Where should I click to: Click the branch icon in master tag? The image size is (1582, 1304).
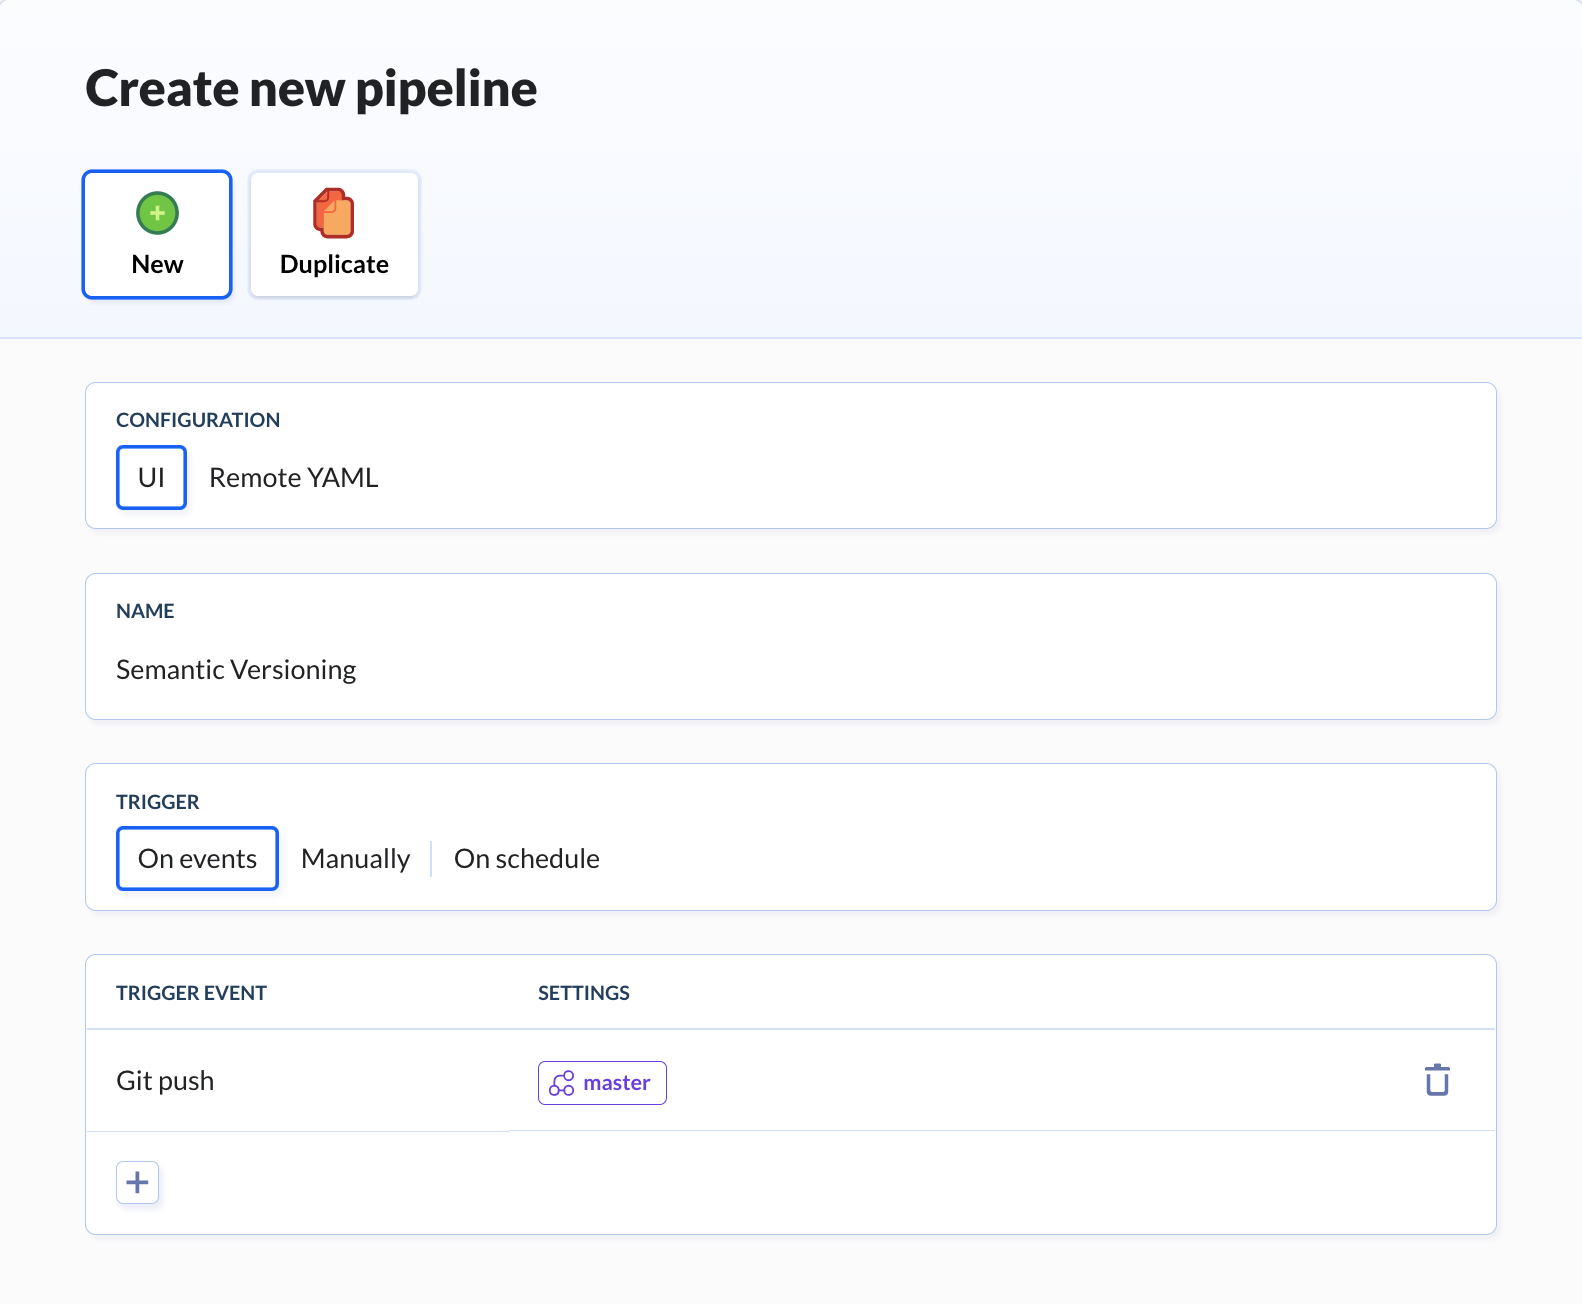pyautogui.click(x=562, y=1083)
